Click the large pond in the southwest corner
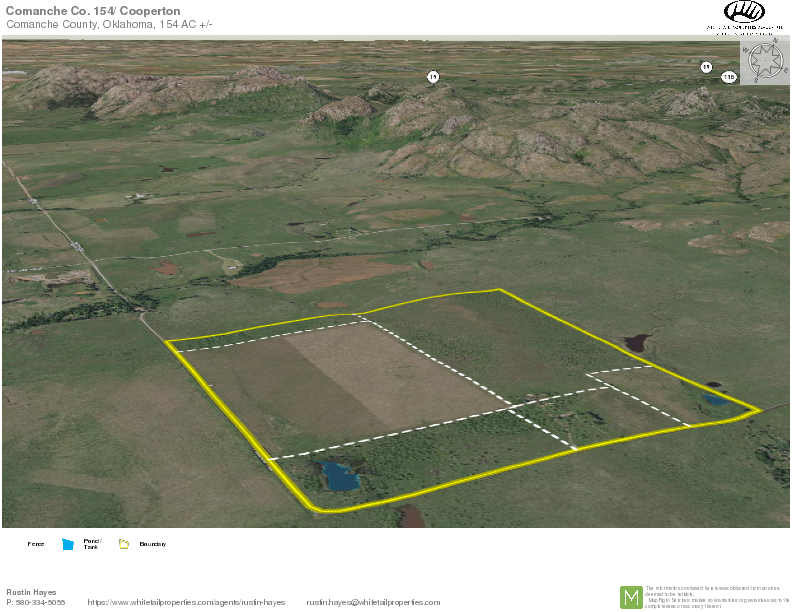792x612 pixels. [340, 476]
